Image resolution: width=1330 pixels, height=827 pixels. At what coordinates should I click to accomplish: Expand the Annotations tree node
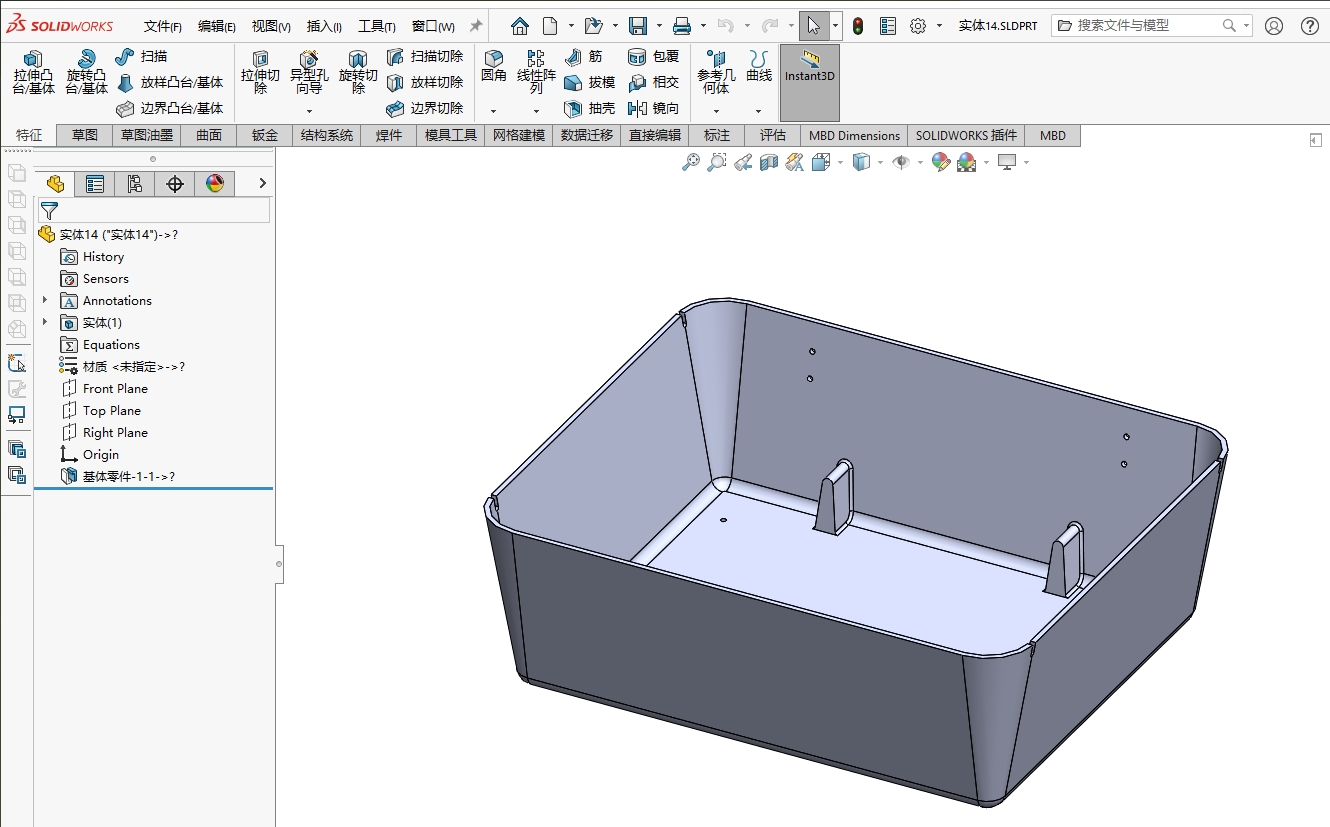pos(45,300)
